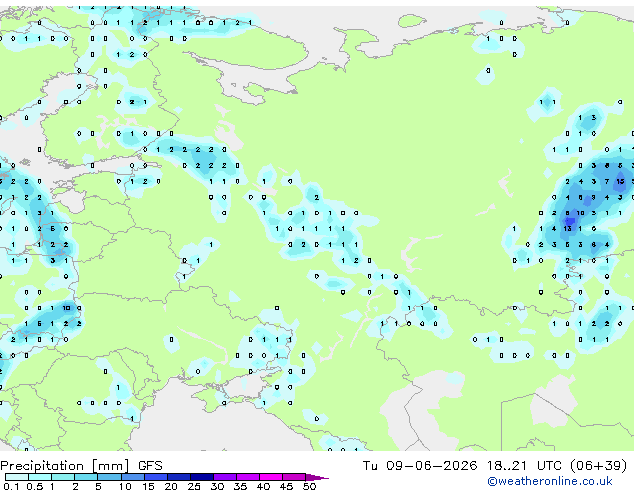Click the '(06+39)' model run label
Screen dimensions: 634x490
pos(599,466)
